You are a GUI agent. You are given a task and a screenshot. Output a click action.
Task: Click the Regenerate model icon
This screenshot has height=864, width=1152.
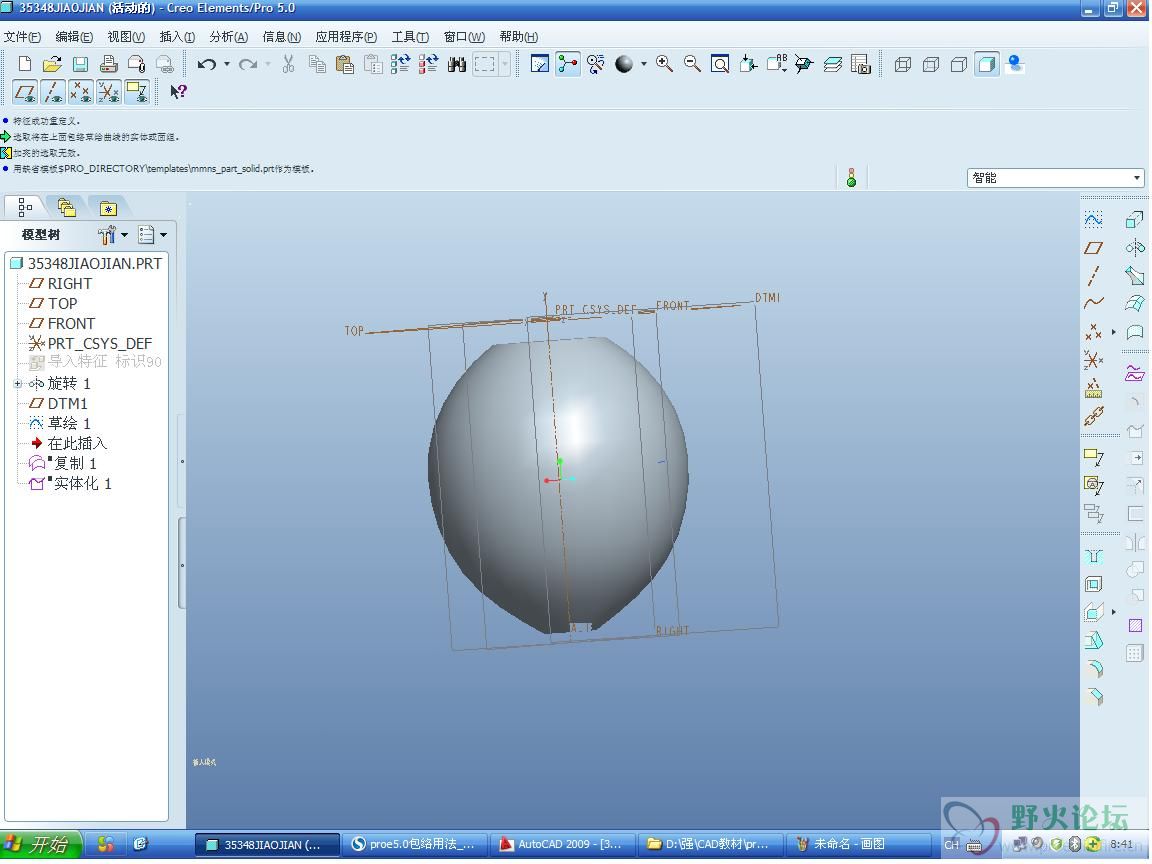tap(400, 65)
